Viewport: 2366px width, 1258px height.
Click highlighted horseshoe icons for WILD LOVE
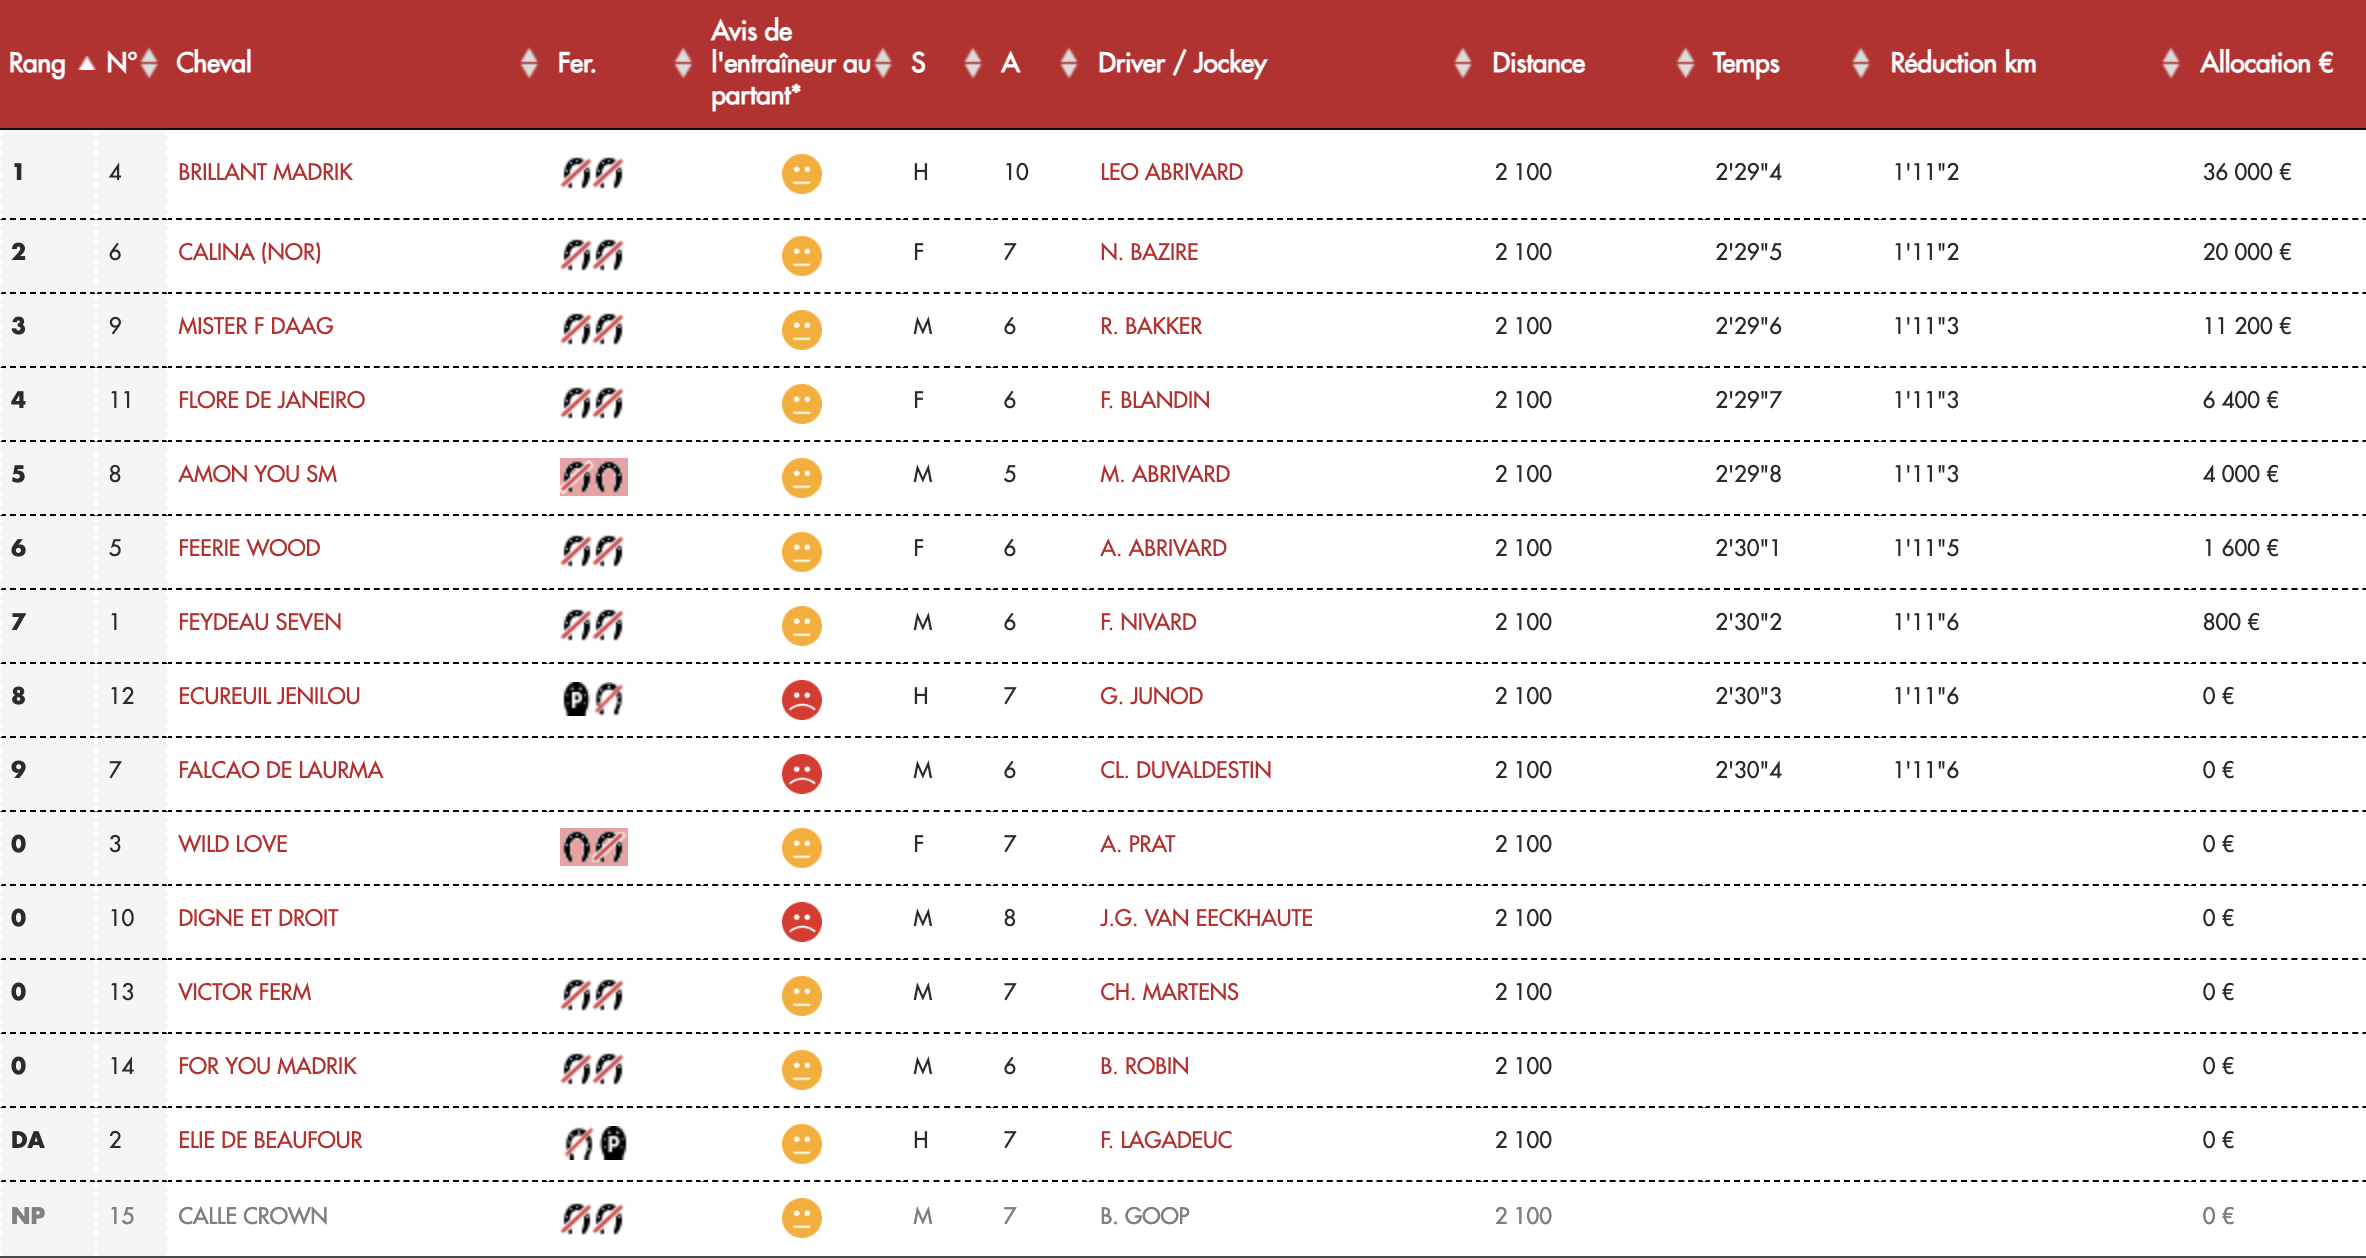(x=593, y=847)
